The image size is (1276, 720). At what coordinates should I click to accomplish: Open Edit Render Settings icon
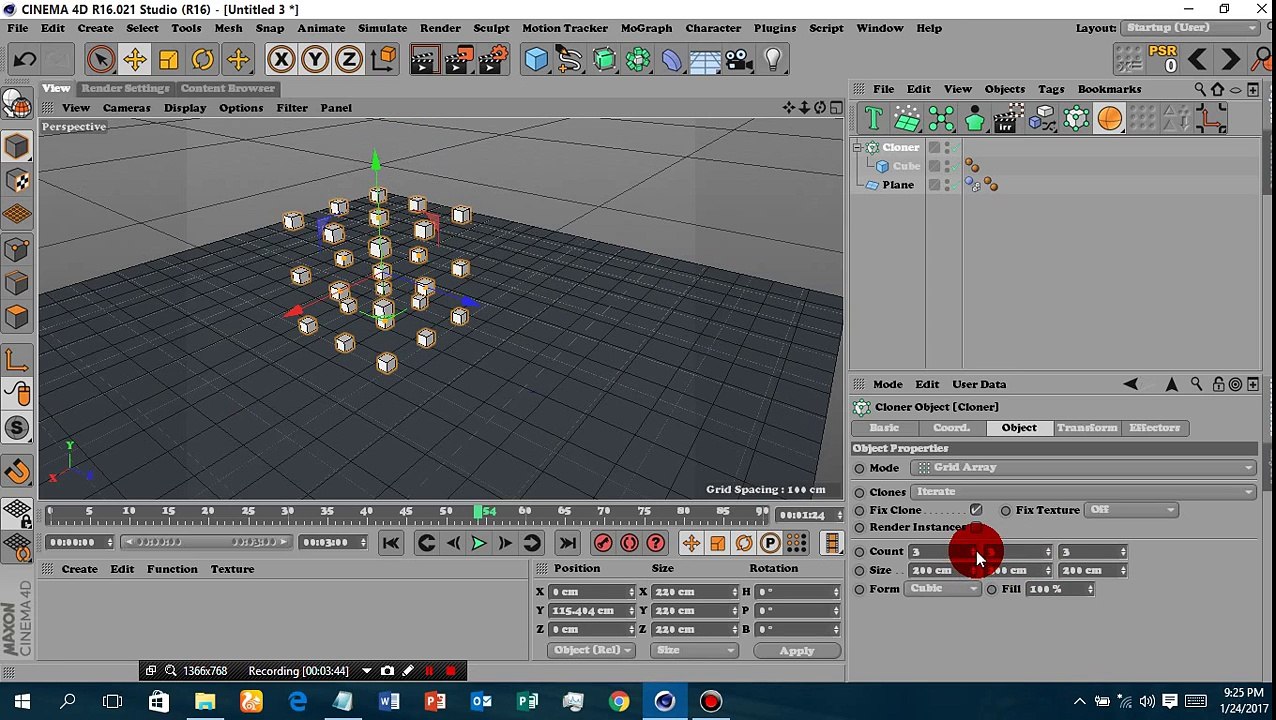493,60
